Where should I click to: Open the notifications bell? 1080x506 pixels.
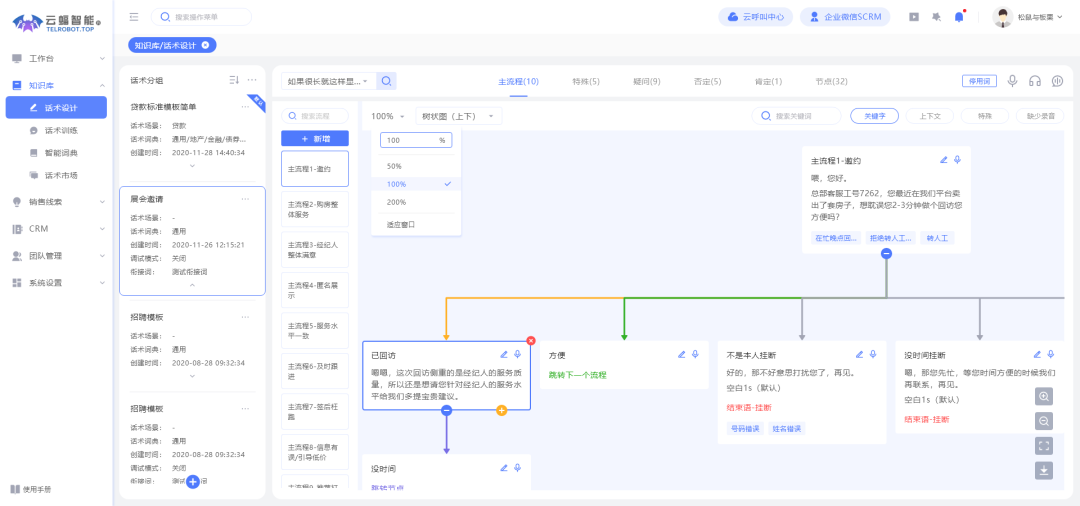[959, 17]
